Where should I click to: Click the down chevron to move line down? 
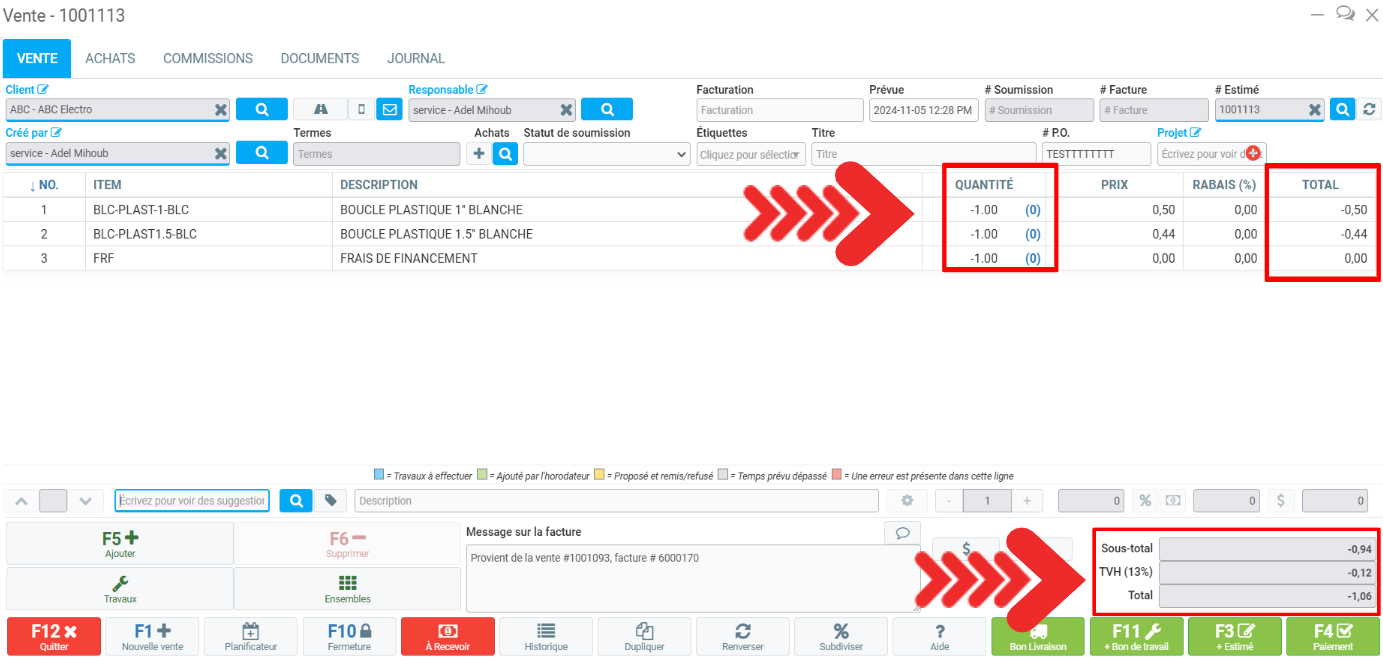[85, 501]
